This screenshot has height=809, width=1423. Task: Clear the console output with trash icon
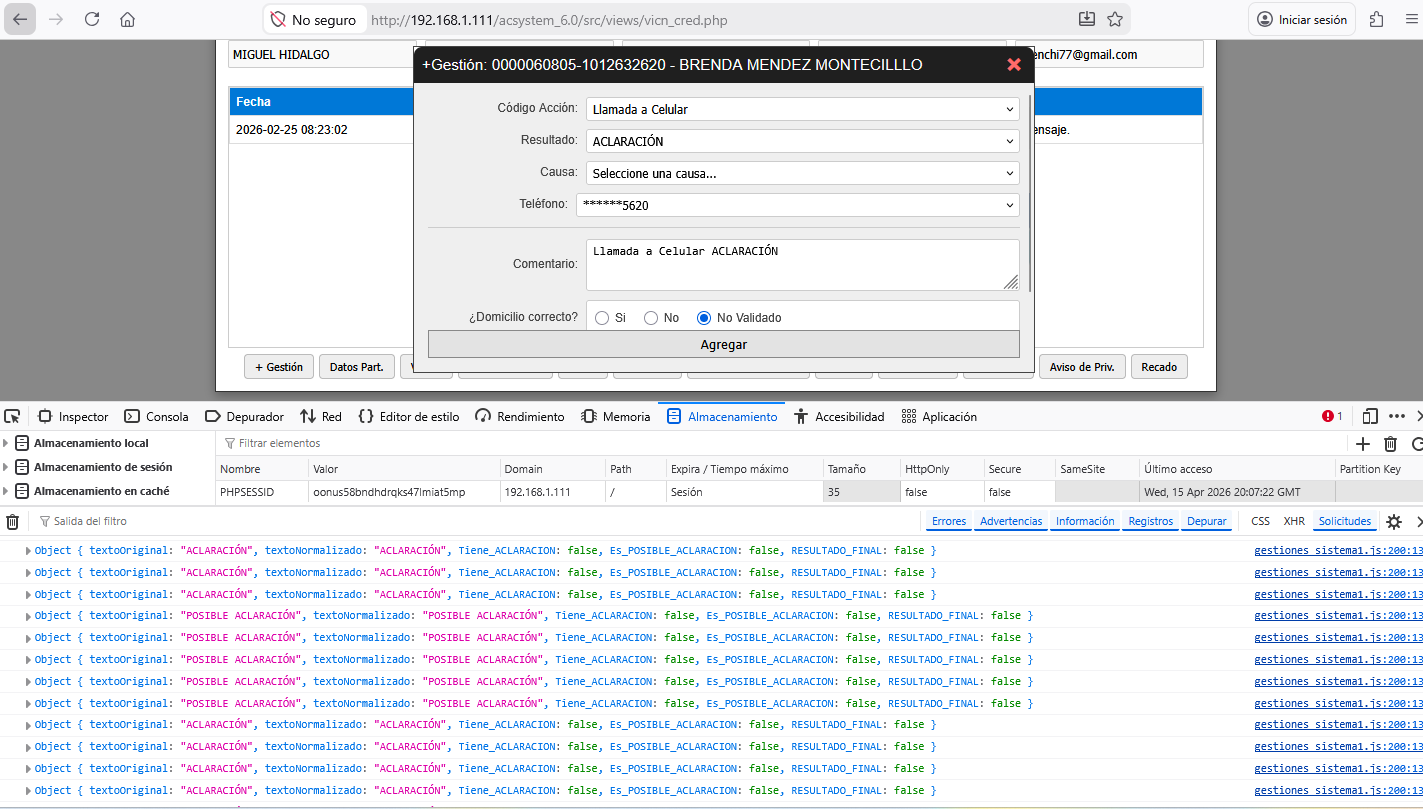12,521
